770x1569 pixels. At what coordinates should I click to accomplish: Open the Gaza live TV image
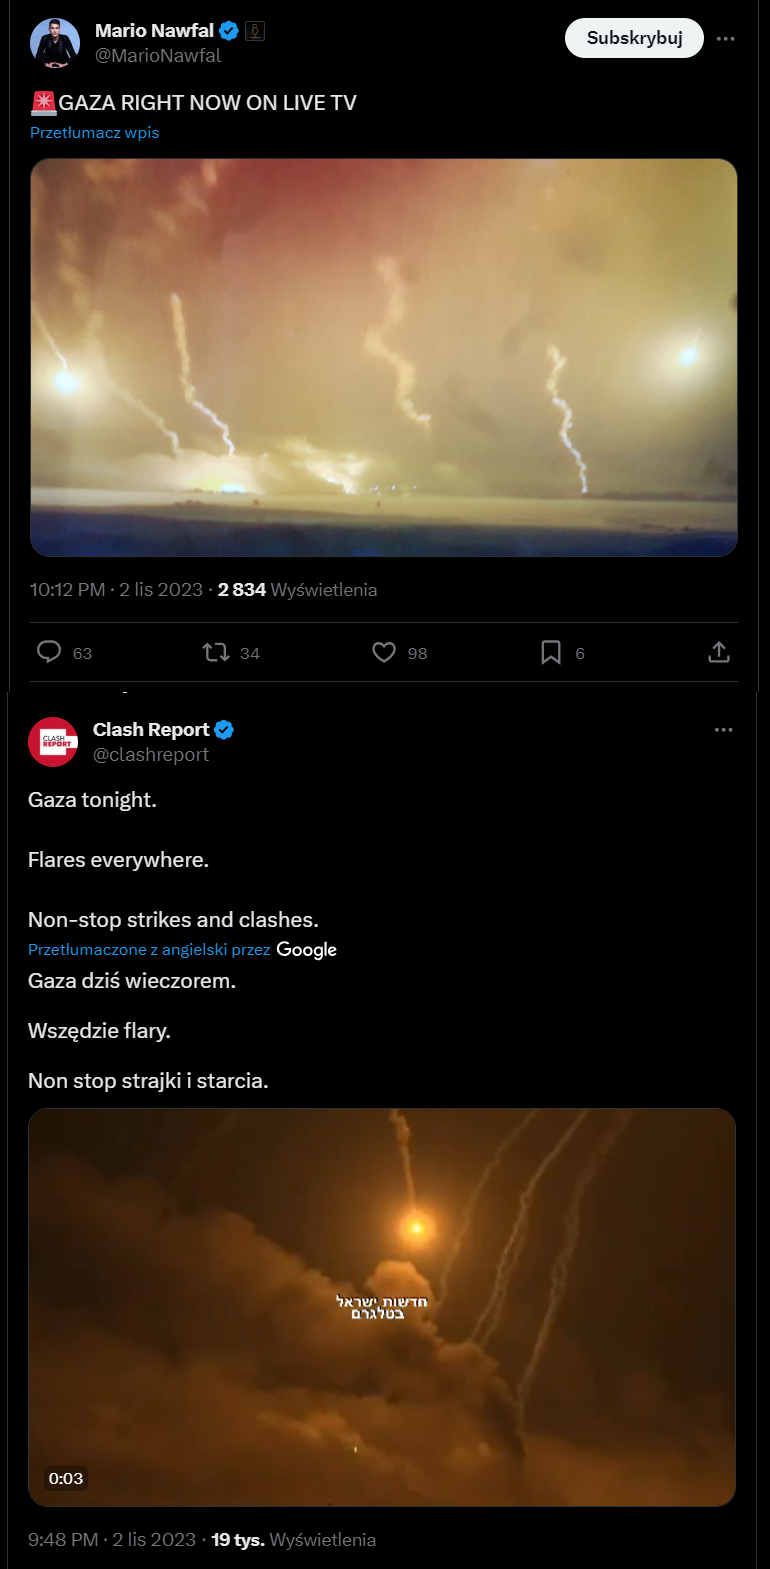click(384, 357)
